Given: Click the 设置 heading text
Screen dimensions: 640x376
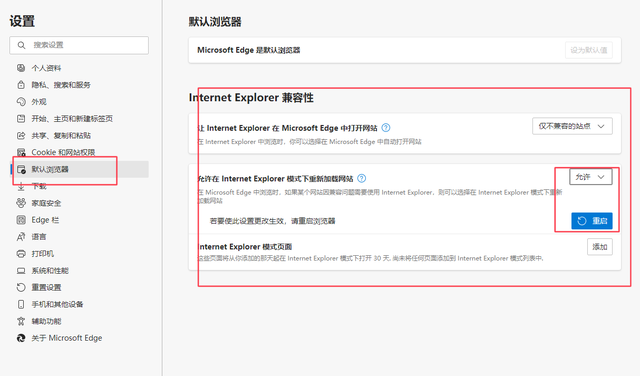Looking at the screenshot, I should coord(22,21).
